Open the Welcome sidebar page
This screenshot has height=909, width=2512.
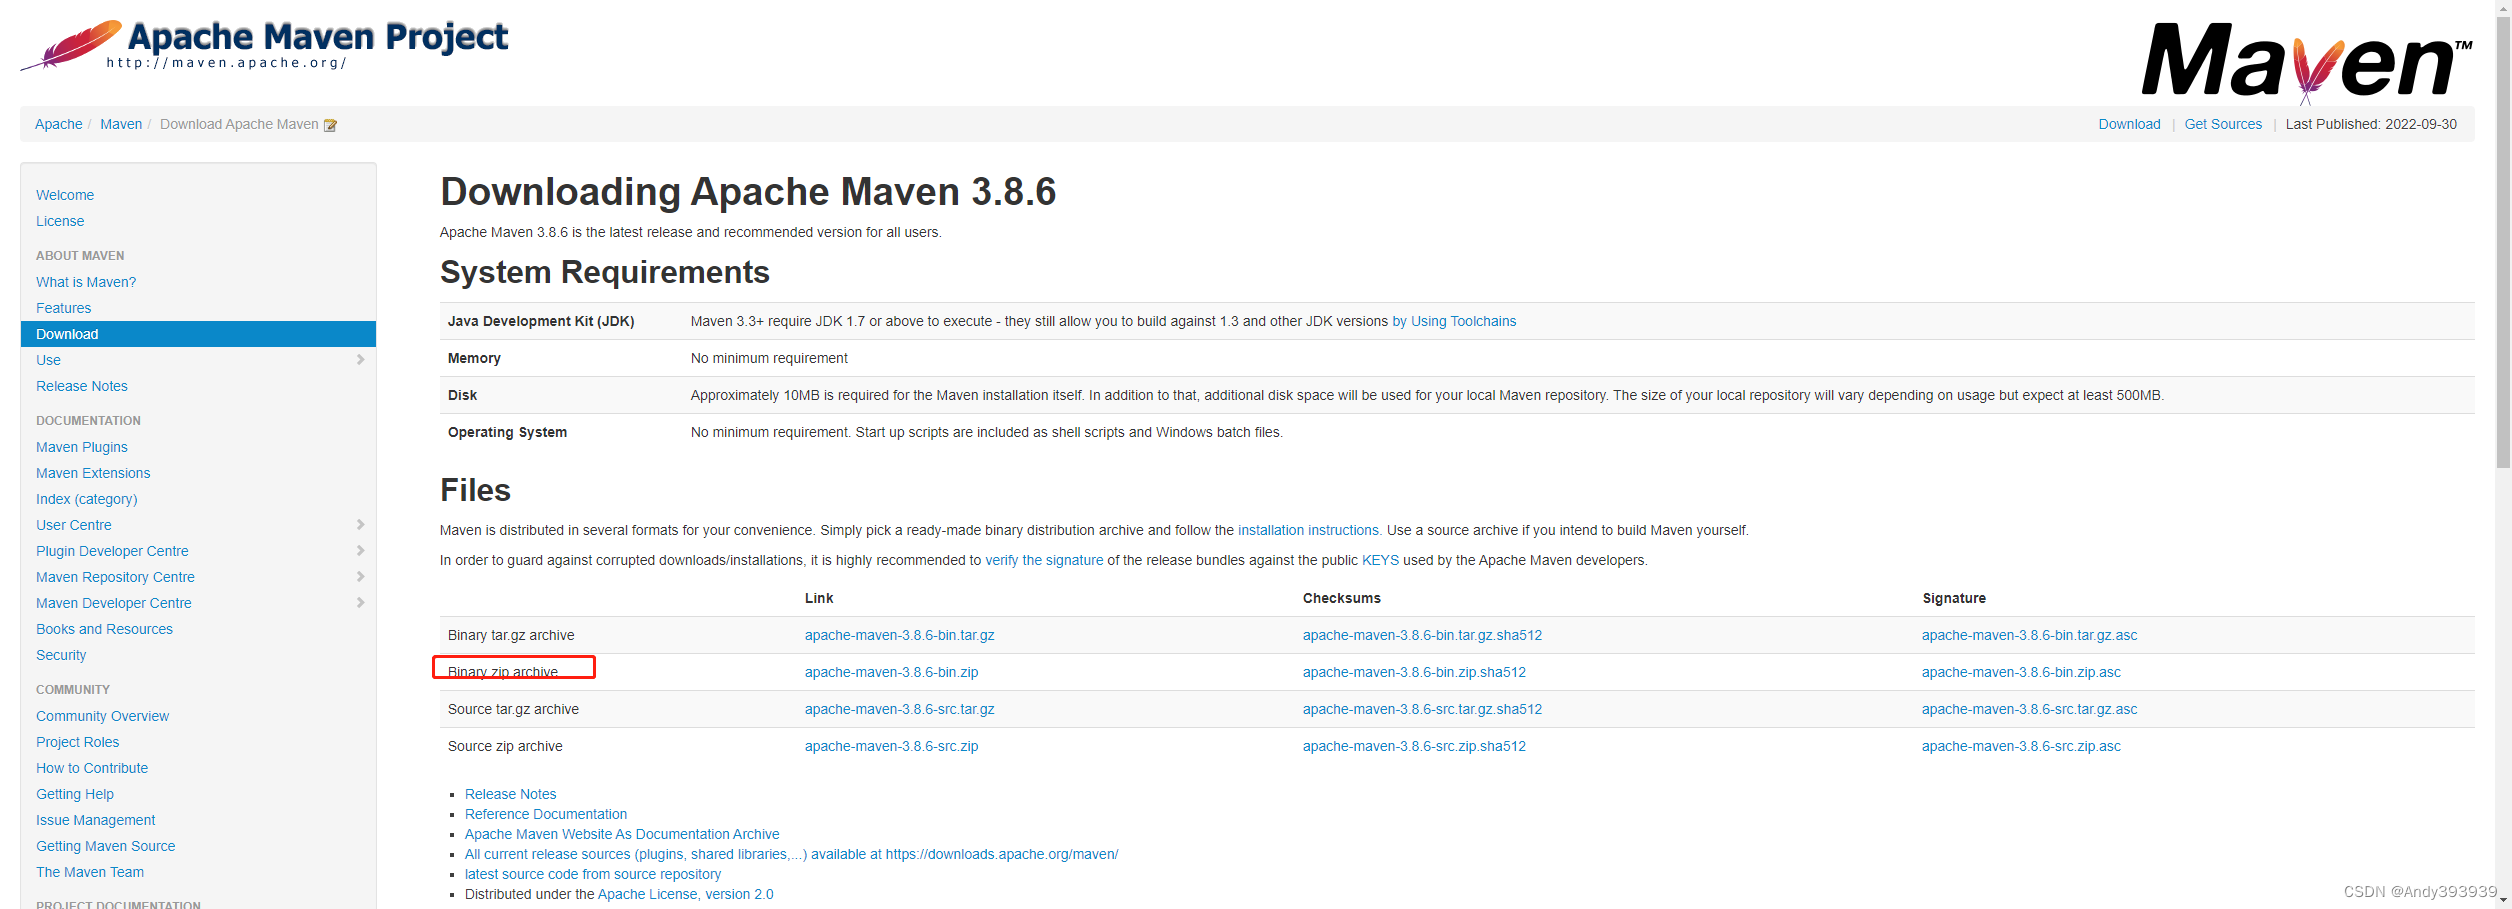pos(64,194)
